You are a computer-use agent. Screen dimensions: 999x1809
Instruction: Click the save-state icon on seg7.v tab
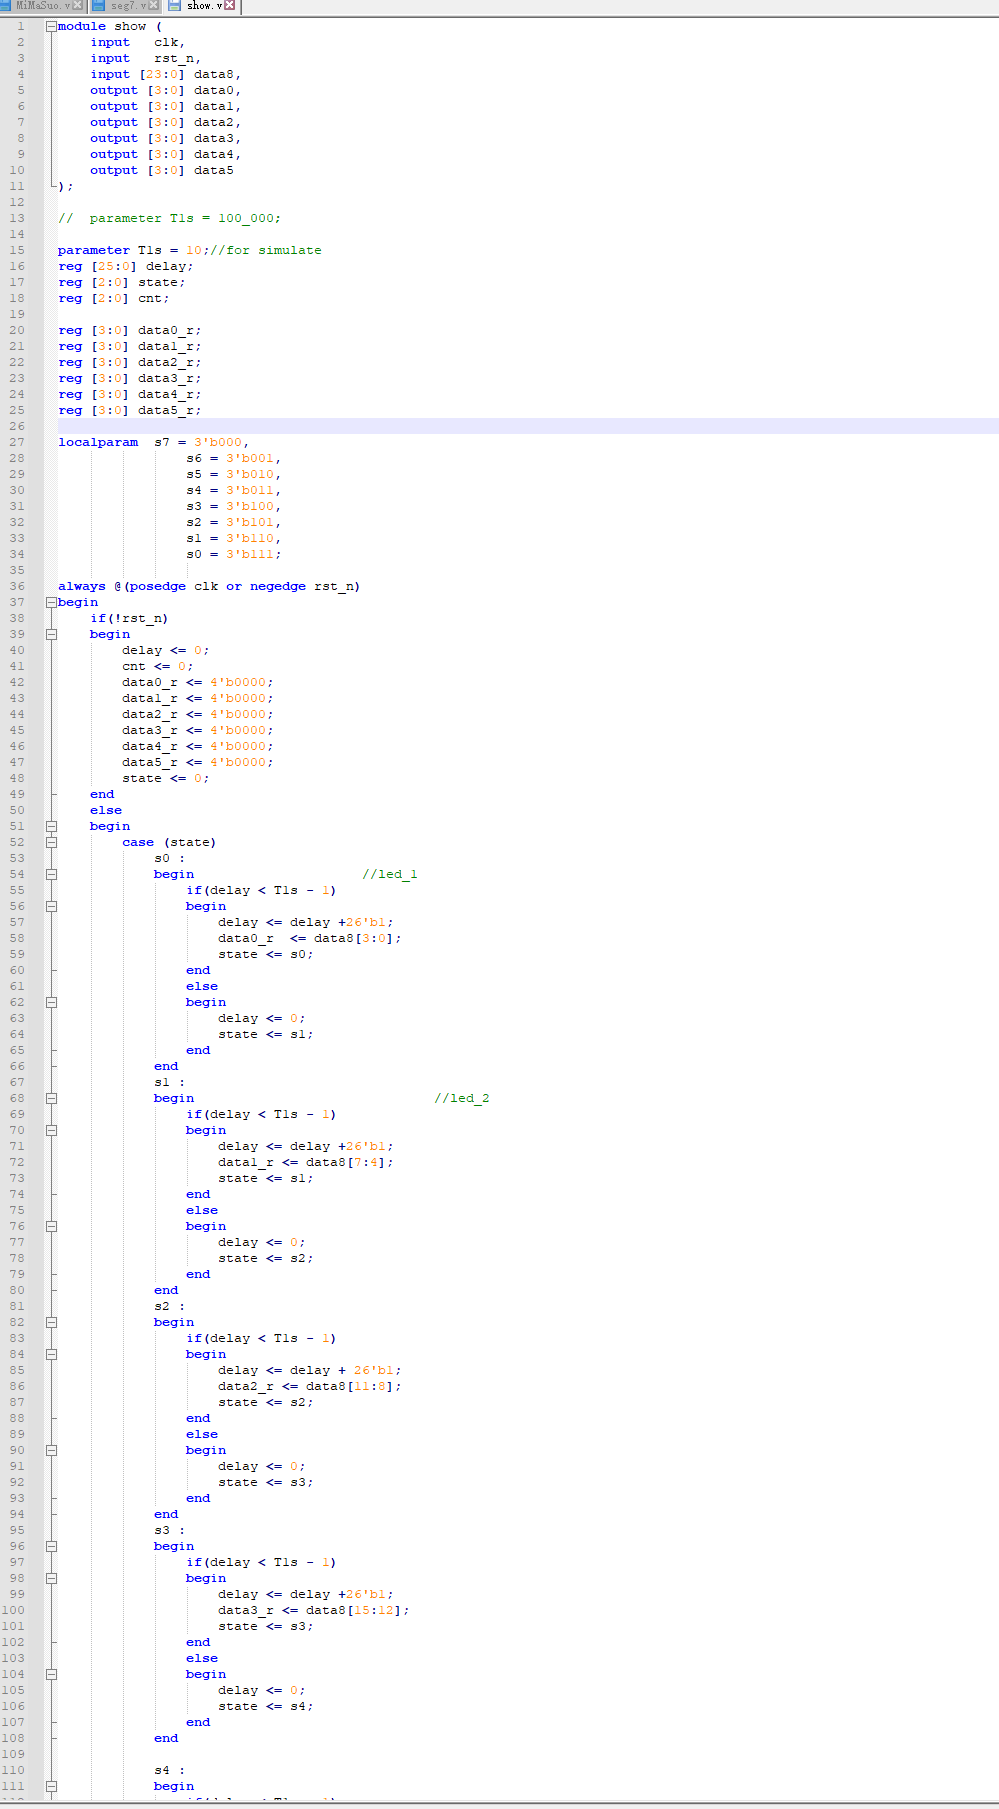pyautogui.click(x=98, y=6)
